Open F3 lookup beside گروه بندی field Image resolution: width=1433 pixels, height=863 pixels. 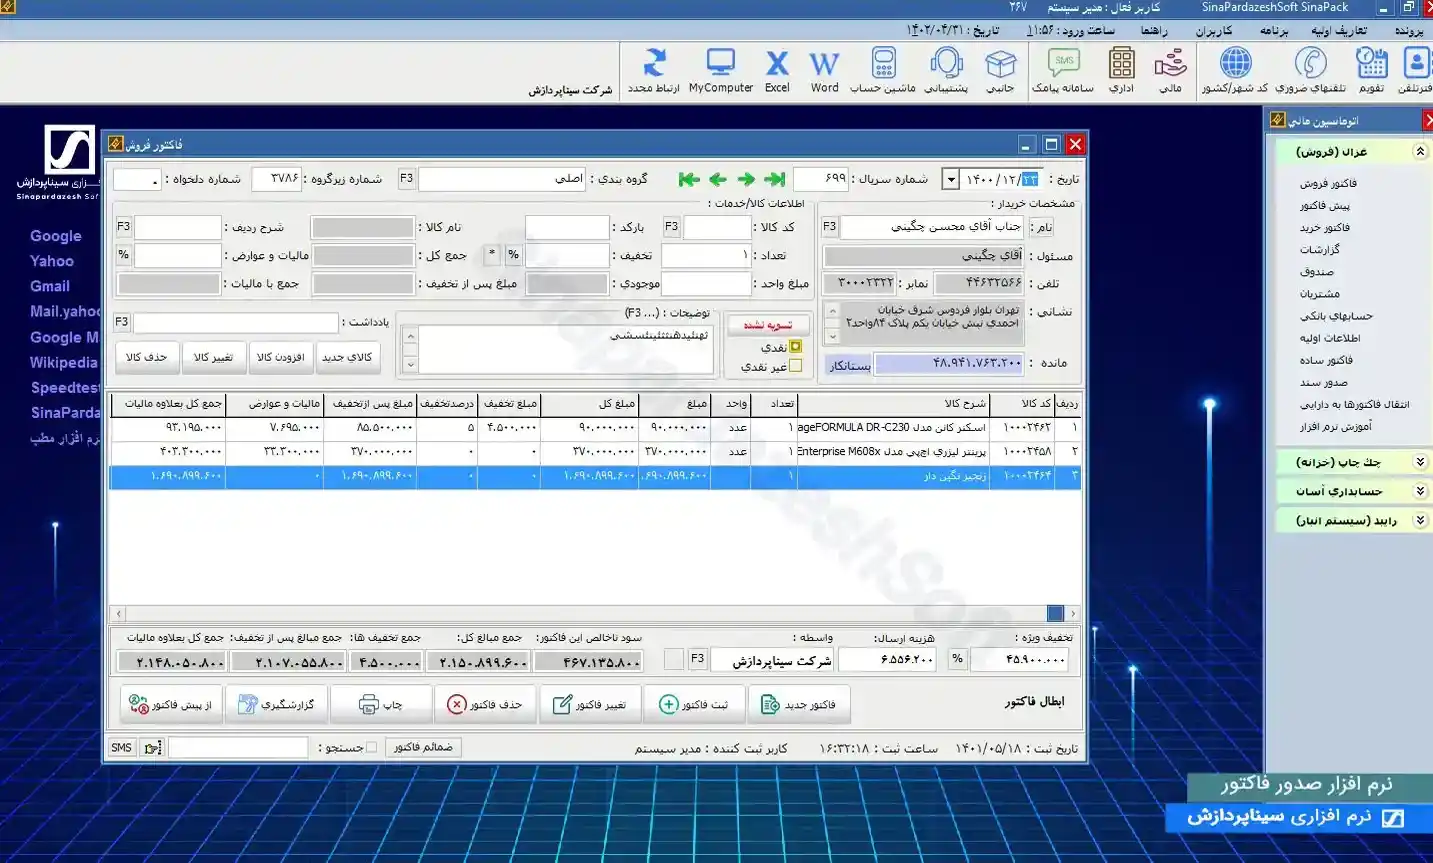tap(406, 179)
